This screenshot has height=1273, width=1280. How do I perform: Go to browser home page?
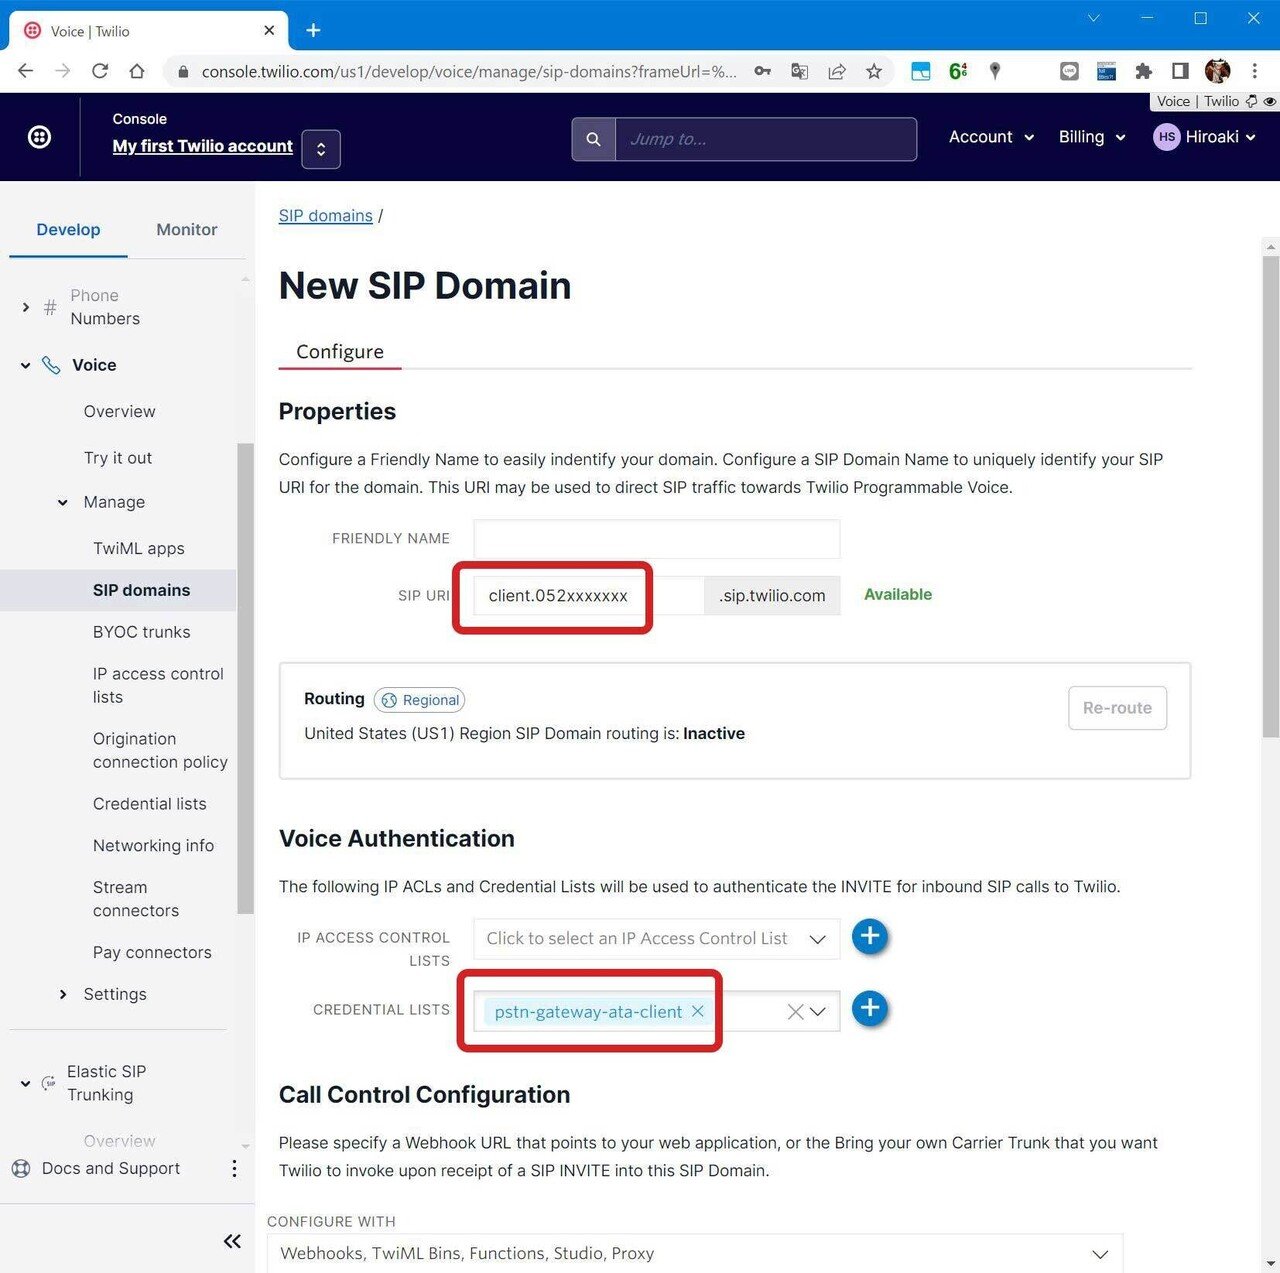[x=137, y=71]
